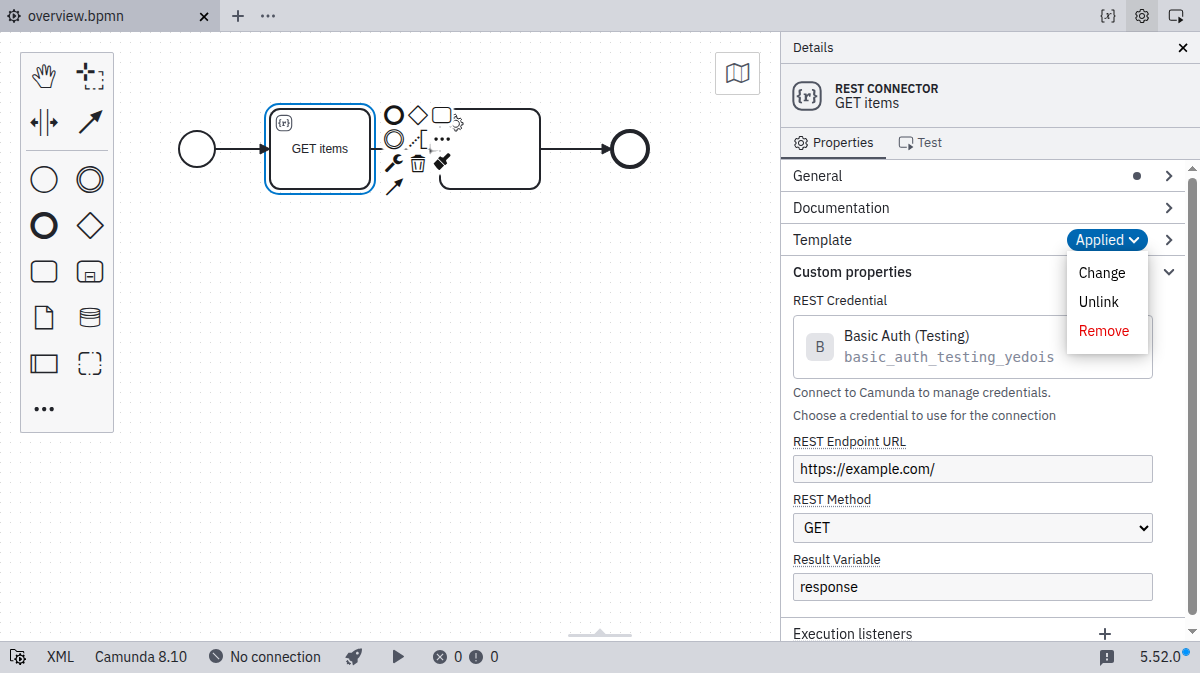Open the Properties tab
Image resolution: width=1200 pixels, height=673 pixels.
[x=833, y=143]
